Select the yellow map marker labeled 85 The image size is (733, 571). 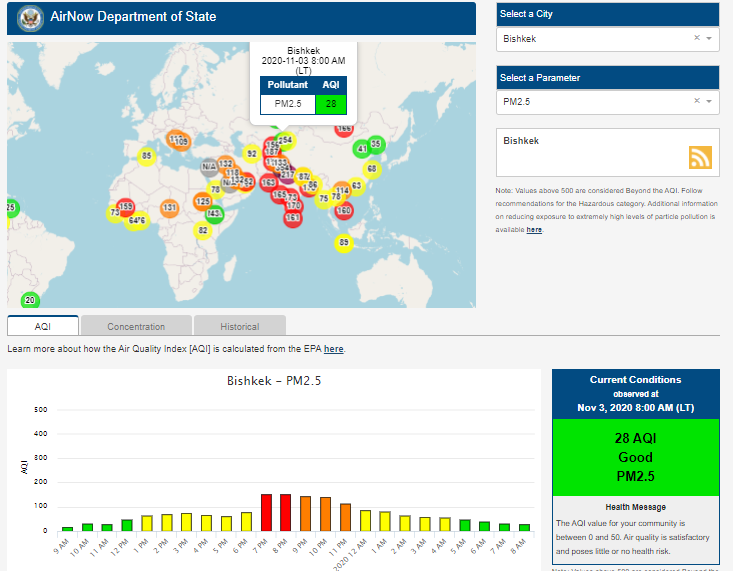pos(147,156)
